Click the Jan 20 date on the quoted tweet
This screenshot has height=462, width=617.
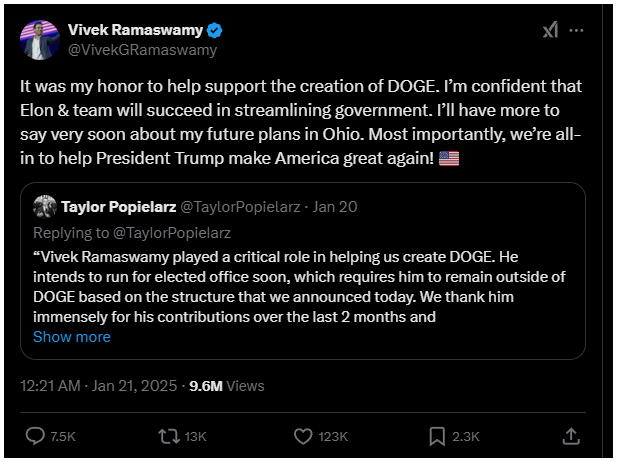click(x=335, y=207)
